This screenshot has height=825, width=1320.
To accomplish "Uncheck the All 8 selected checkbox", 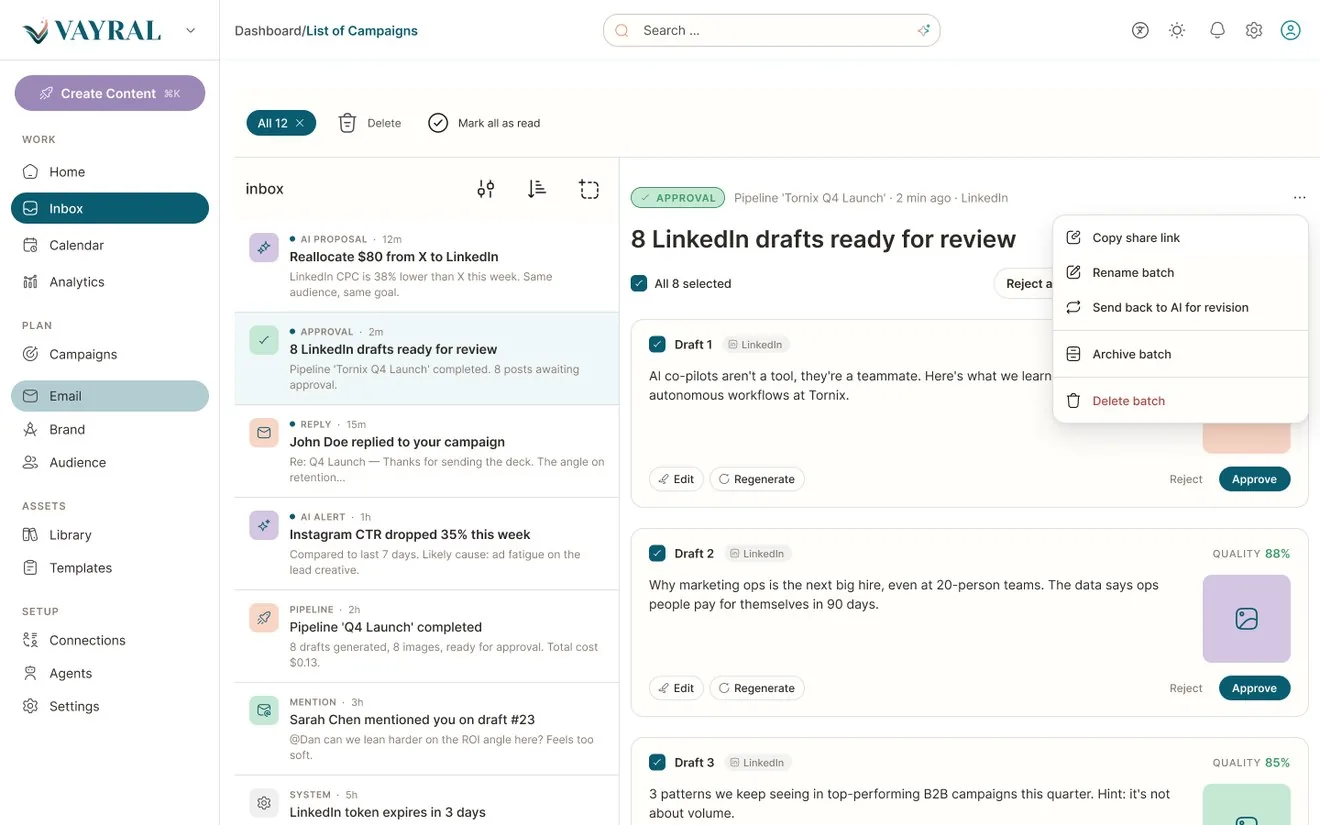I will (x=639, y=283).
